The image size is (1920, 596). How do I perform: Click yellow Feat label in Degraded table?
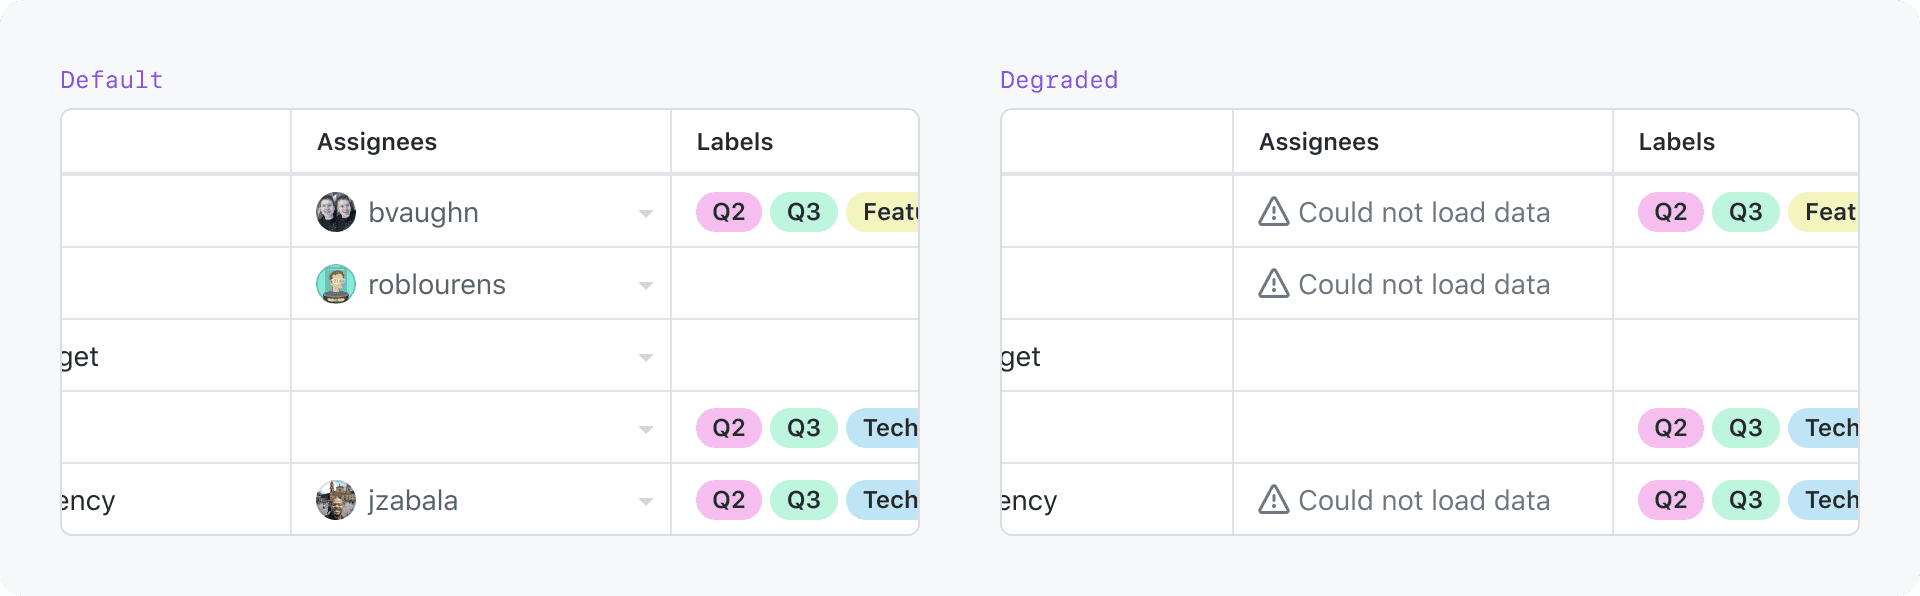(1826, 212)
